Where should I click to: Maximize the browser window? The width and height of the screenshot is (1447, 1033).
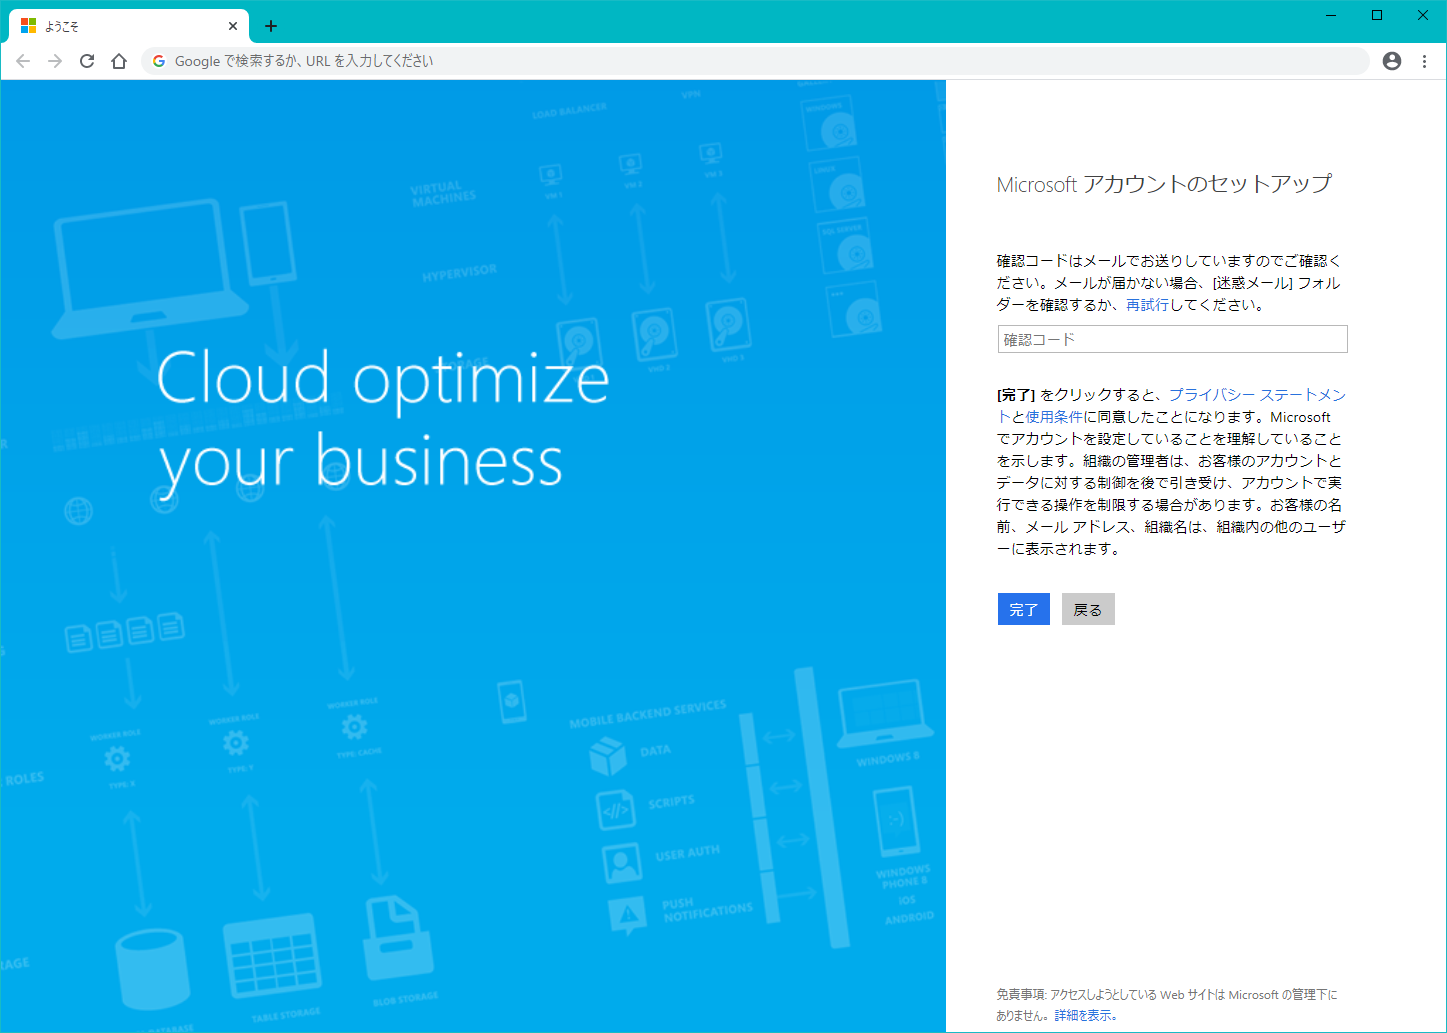[x=1377, y=15]
